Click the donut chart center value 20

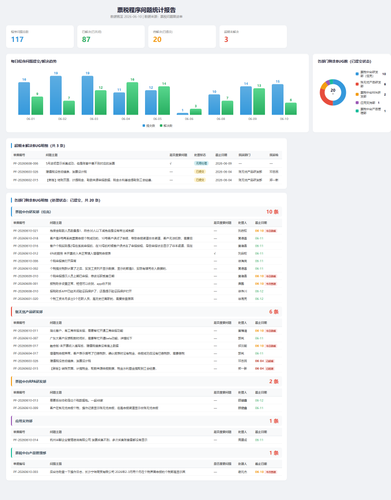(x=333, y=90)
